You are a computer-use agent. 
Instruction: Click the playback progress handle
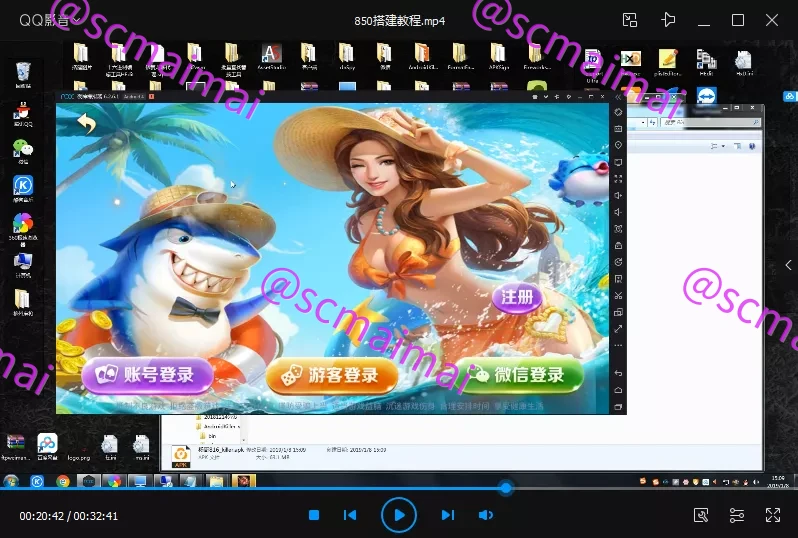[505, 488]
